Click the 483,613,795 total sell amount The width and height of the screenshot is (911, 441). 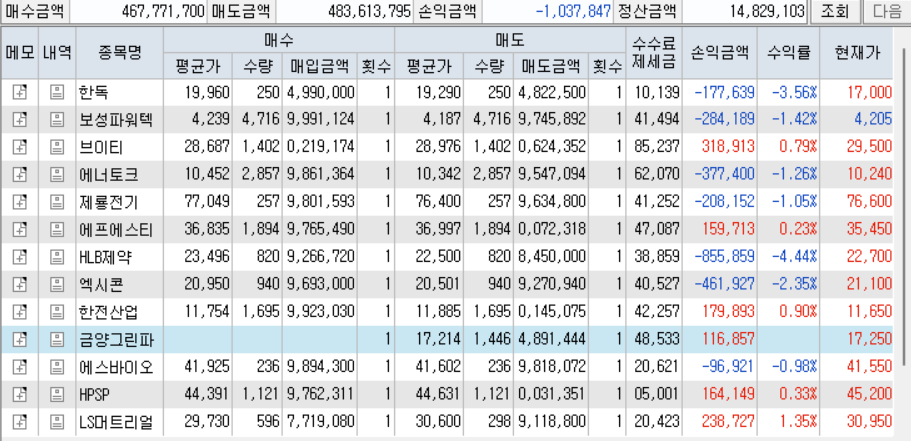tap(345, 11)
